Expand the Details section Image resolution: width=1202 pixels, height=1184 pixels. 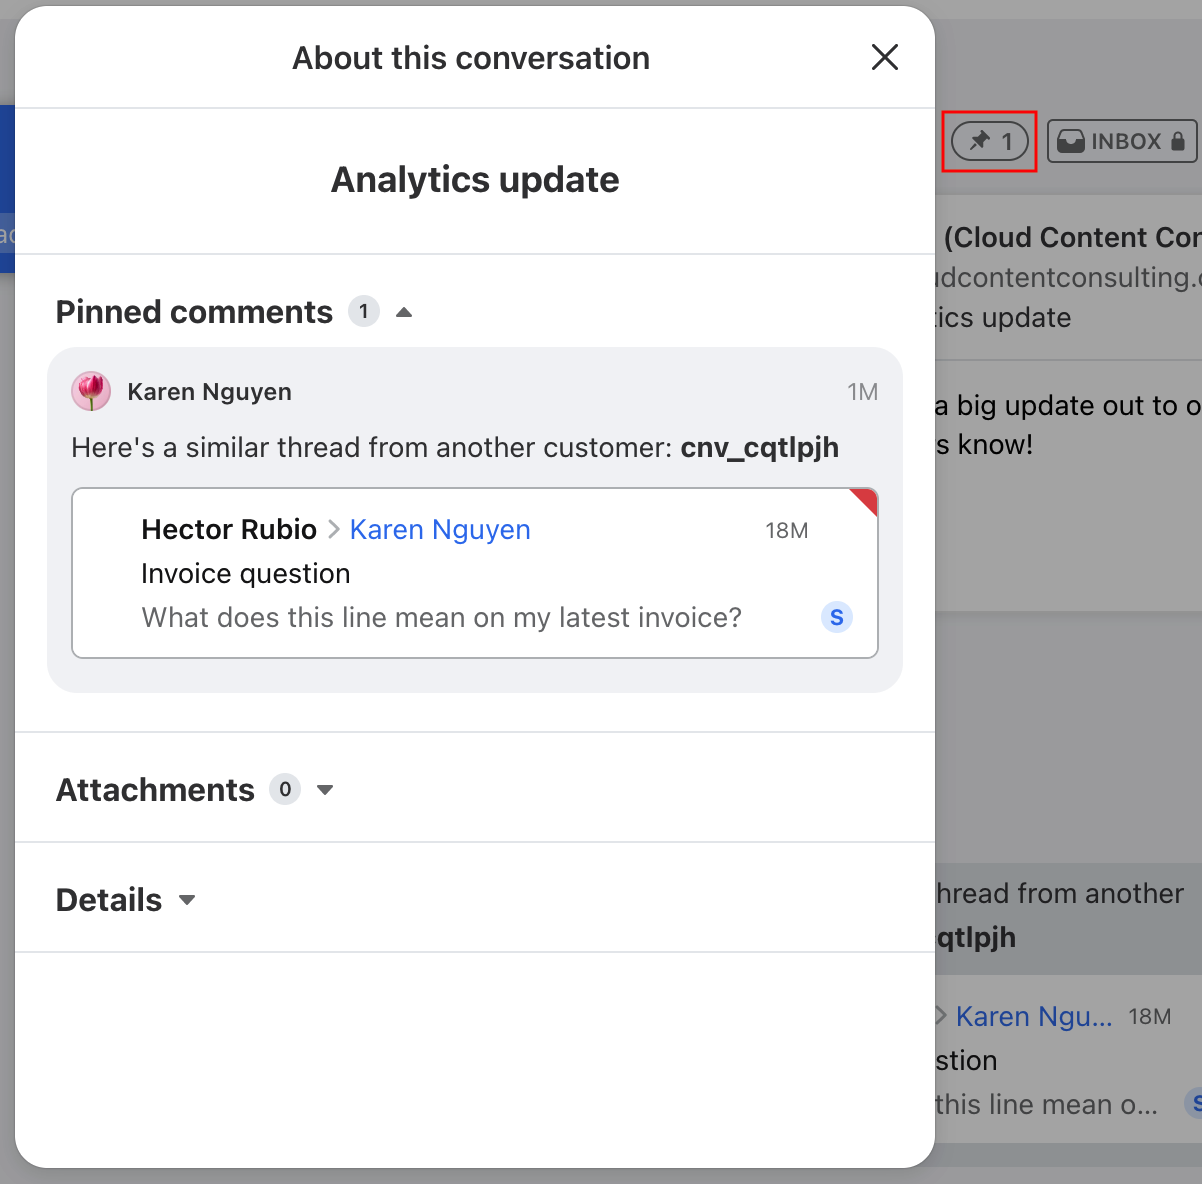187,900
